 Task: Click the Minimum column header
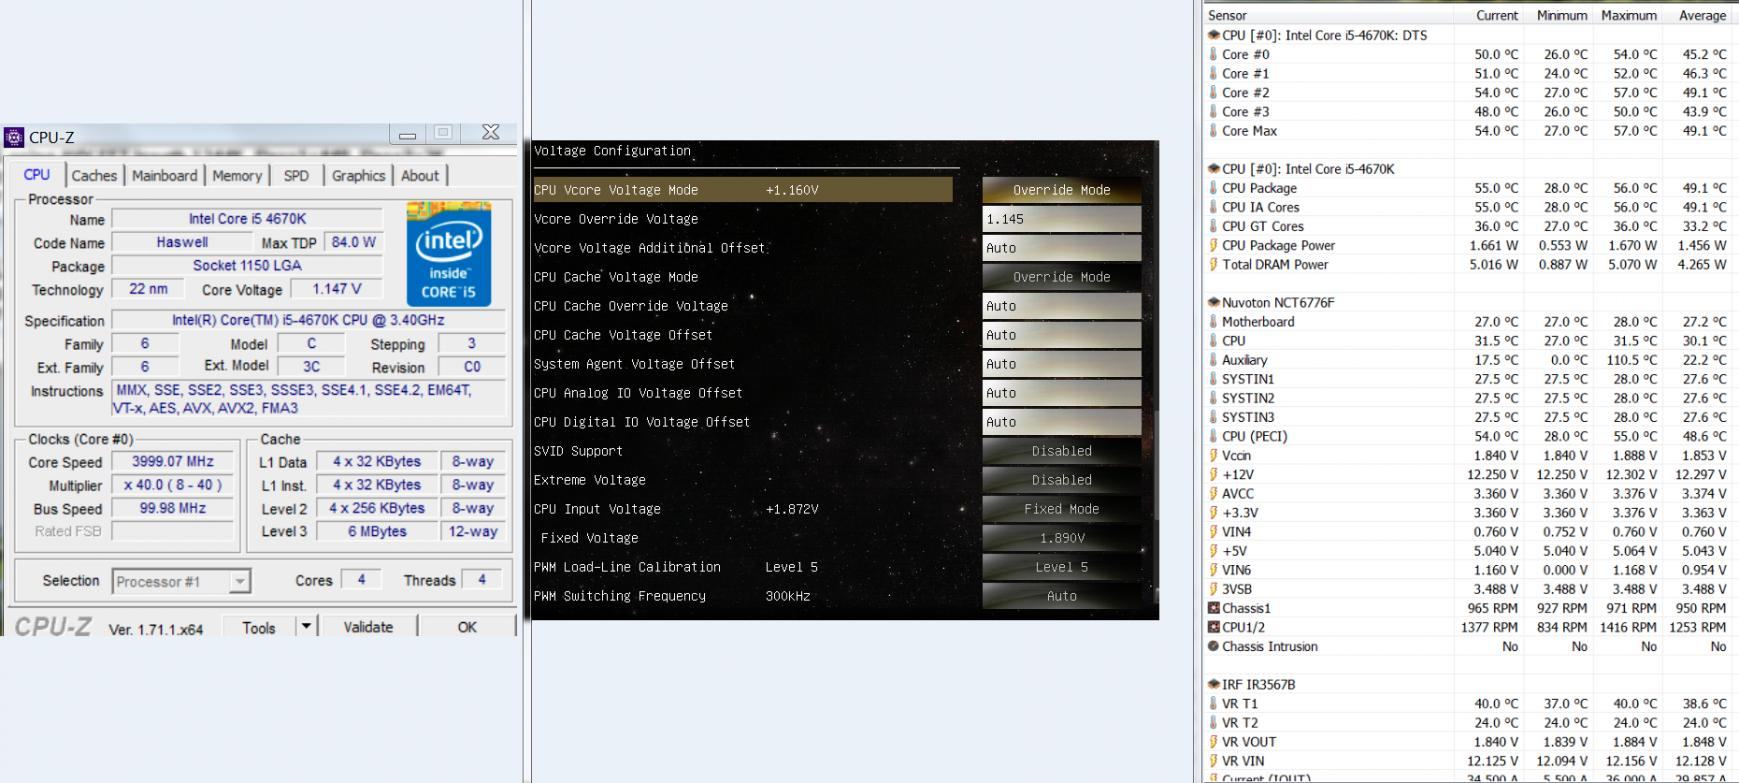(1558, 15)
